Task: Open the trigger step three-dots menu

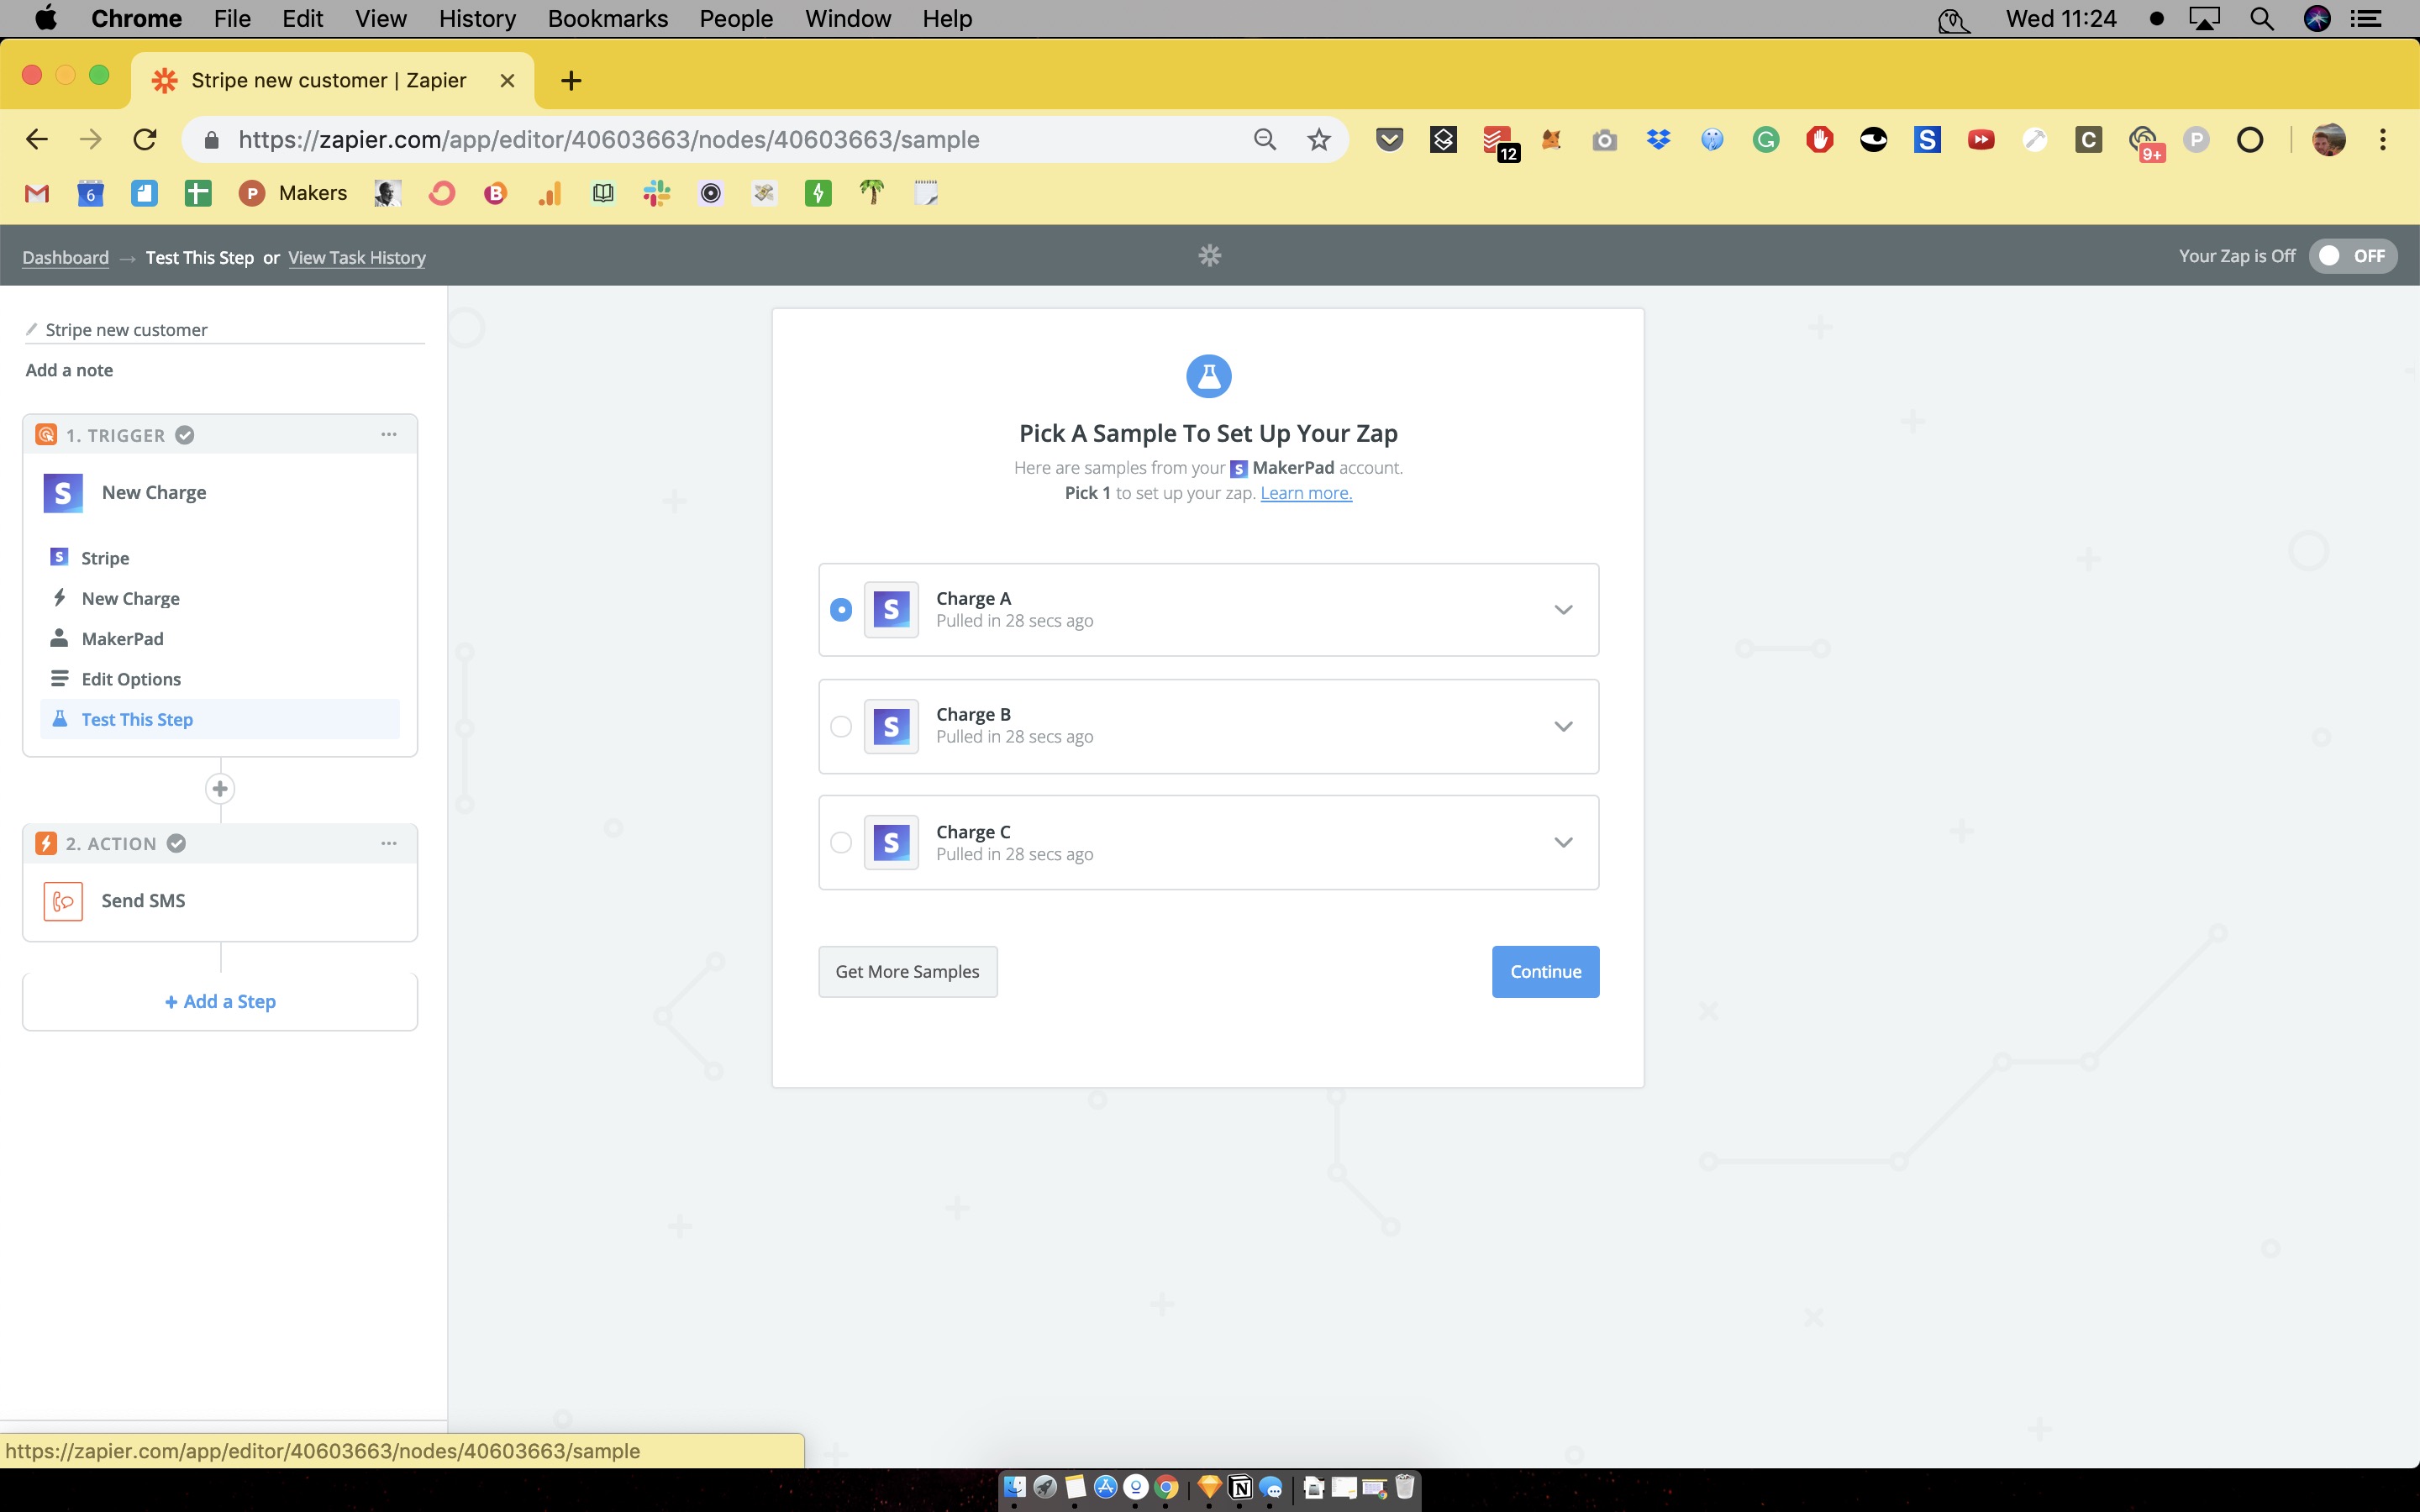Action: [389, 434]
